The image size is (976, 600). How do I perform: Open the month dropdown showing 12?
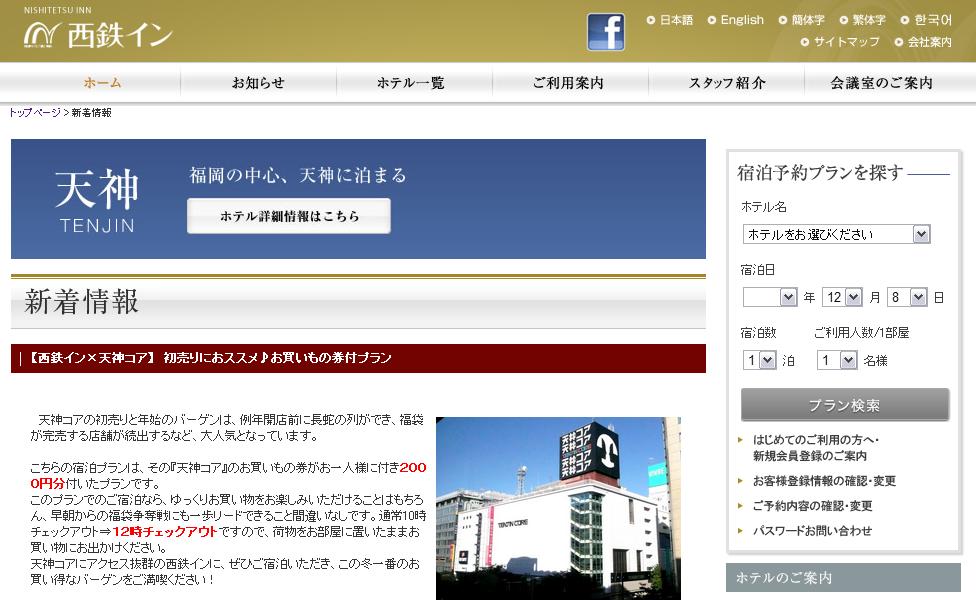click(842, 298)
